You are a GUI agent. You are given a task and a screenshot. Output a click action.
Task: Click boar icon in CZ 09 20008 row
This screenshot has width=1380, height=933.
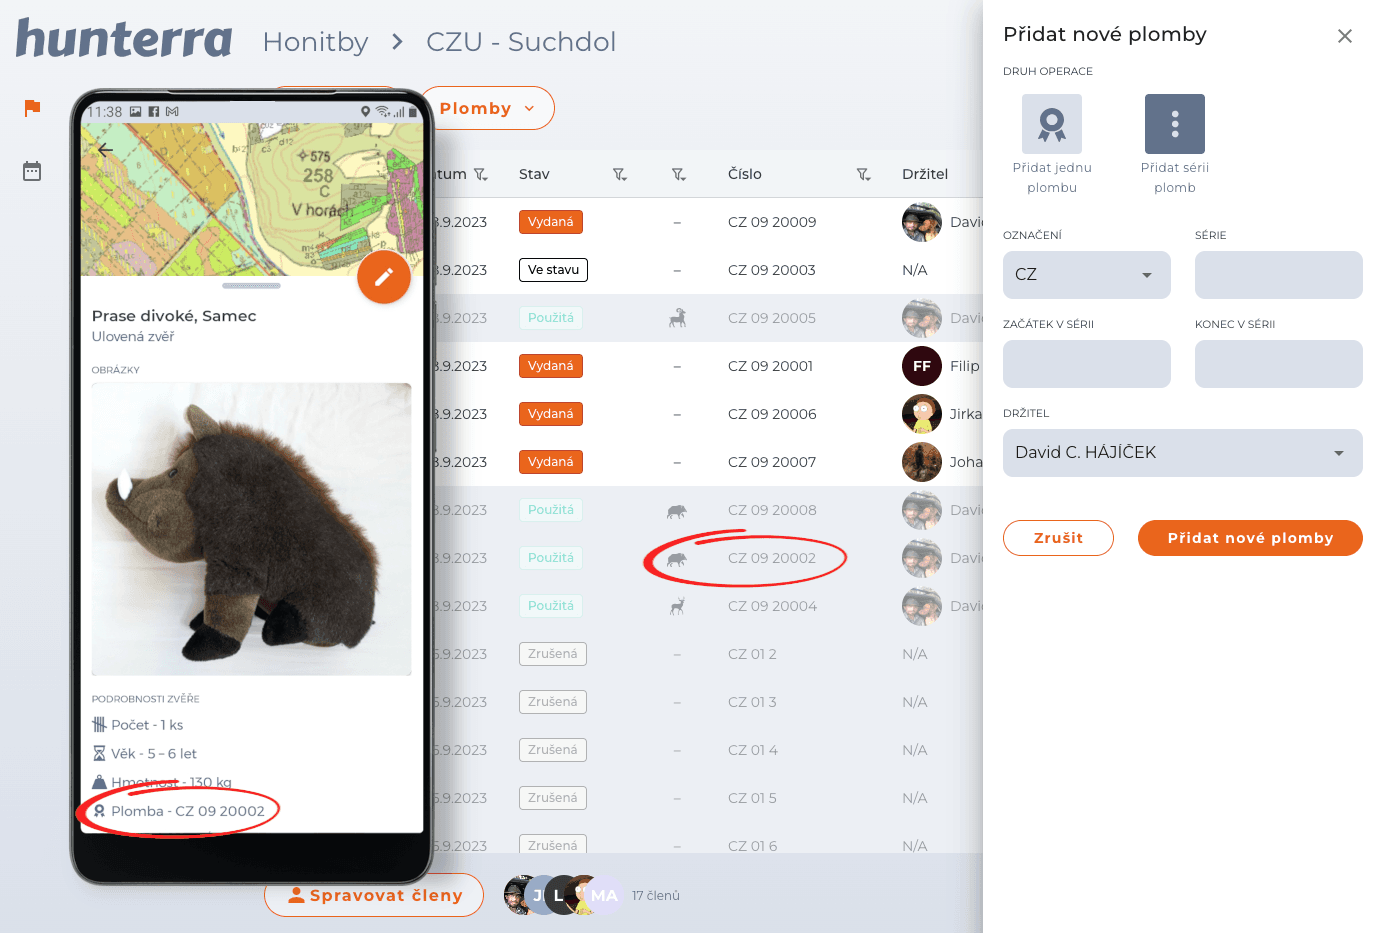pyautogui.click(x=677, y=511)
